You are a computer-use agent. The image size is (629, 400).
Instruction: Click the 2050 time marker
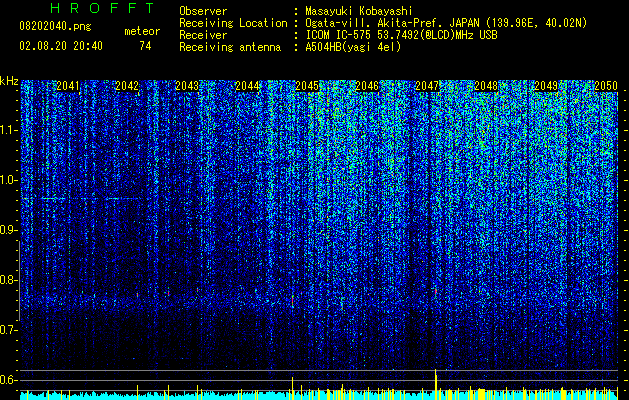(x=606, y=85)
